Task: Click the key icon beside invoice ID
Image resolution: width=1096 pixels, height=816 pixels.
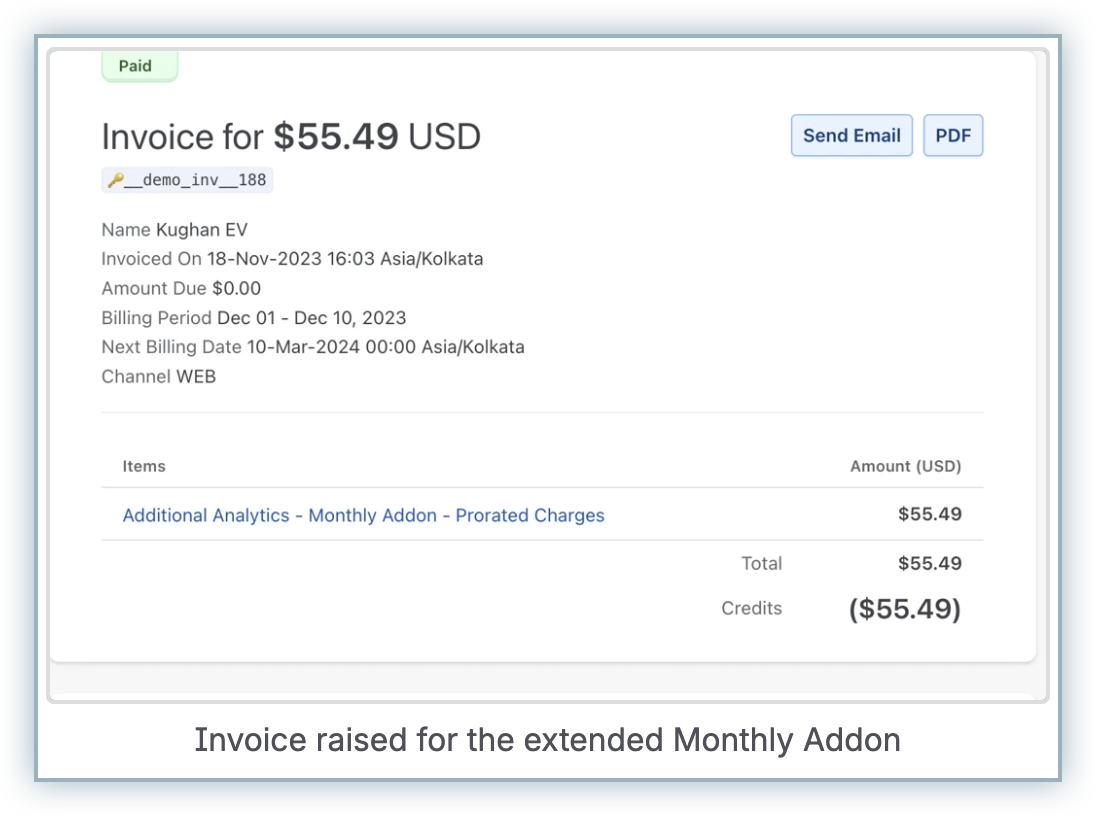Action: (x=115, y=181)
